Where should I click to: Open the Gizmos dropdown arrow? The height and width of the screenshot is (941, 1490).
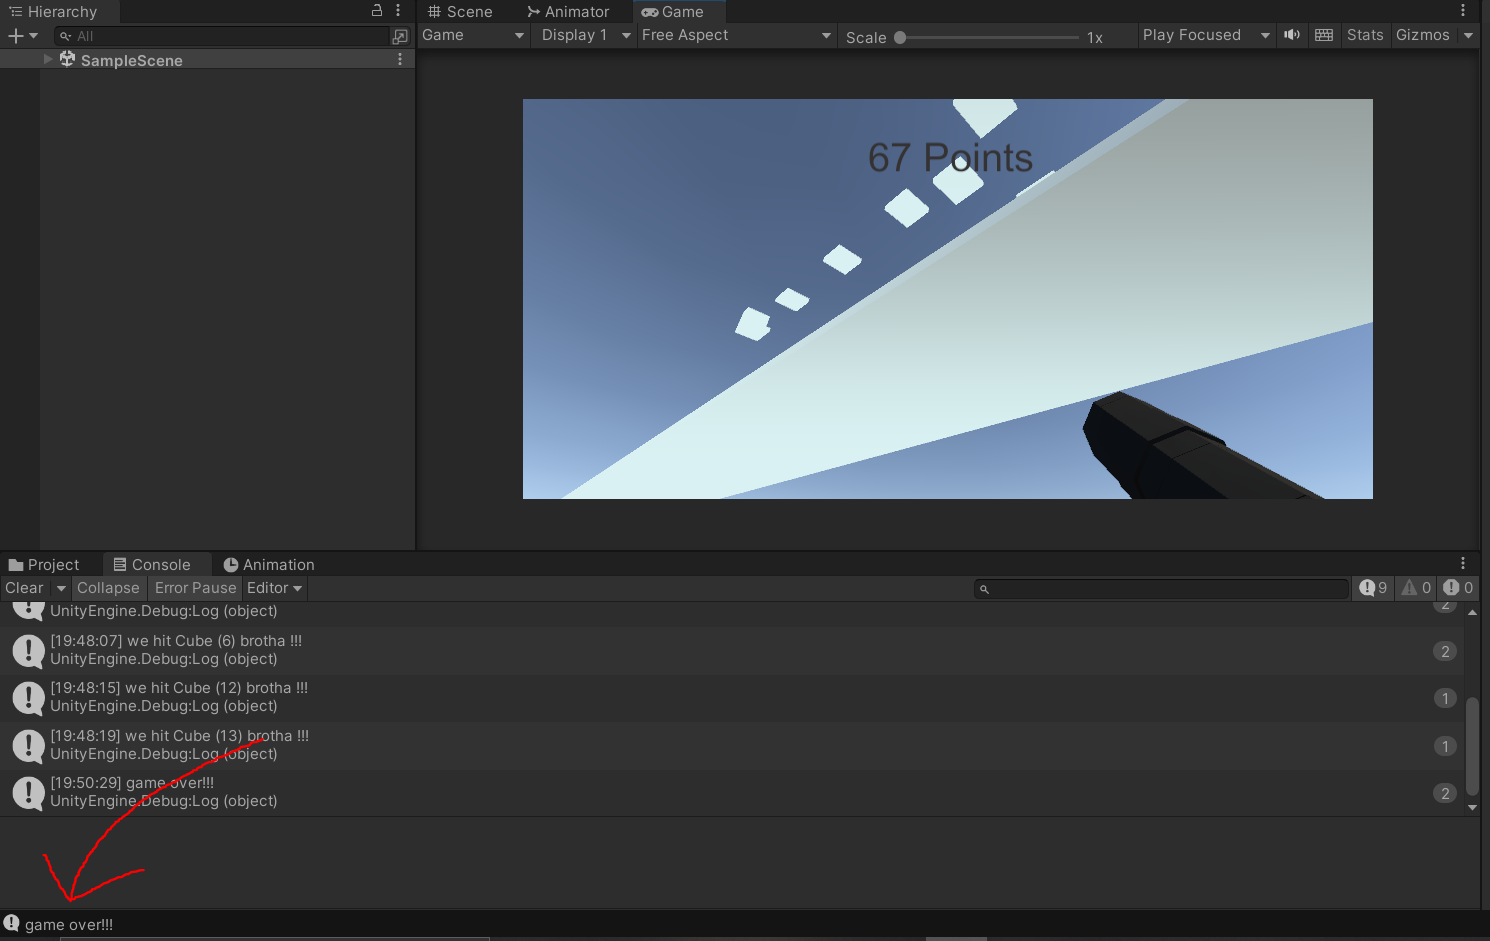tap(1468, 35)
